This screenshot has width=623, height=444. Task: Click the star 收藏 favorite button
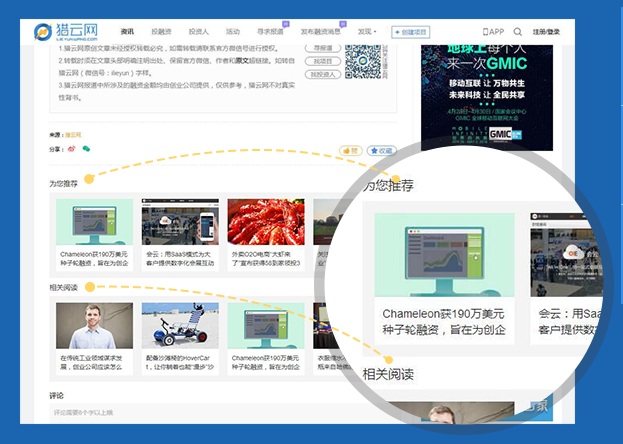(380, 150)
